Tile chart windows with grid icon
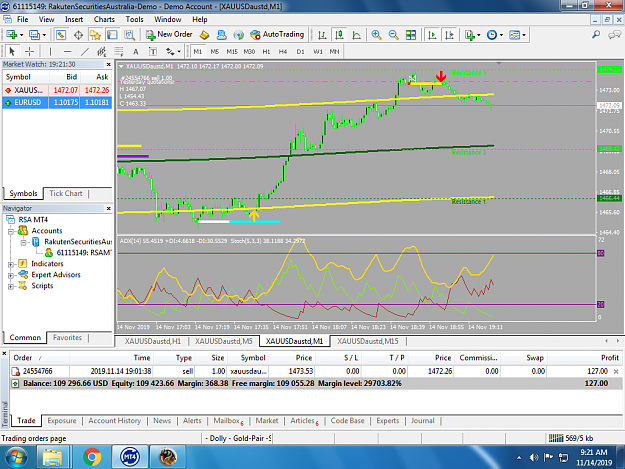This screenshot has height=469, width=625. pos(411,35)
